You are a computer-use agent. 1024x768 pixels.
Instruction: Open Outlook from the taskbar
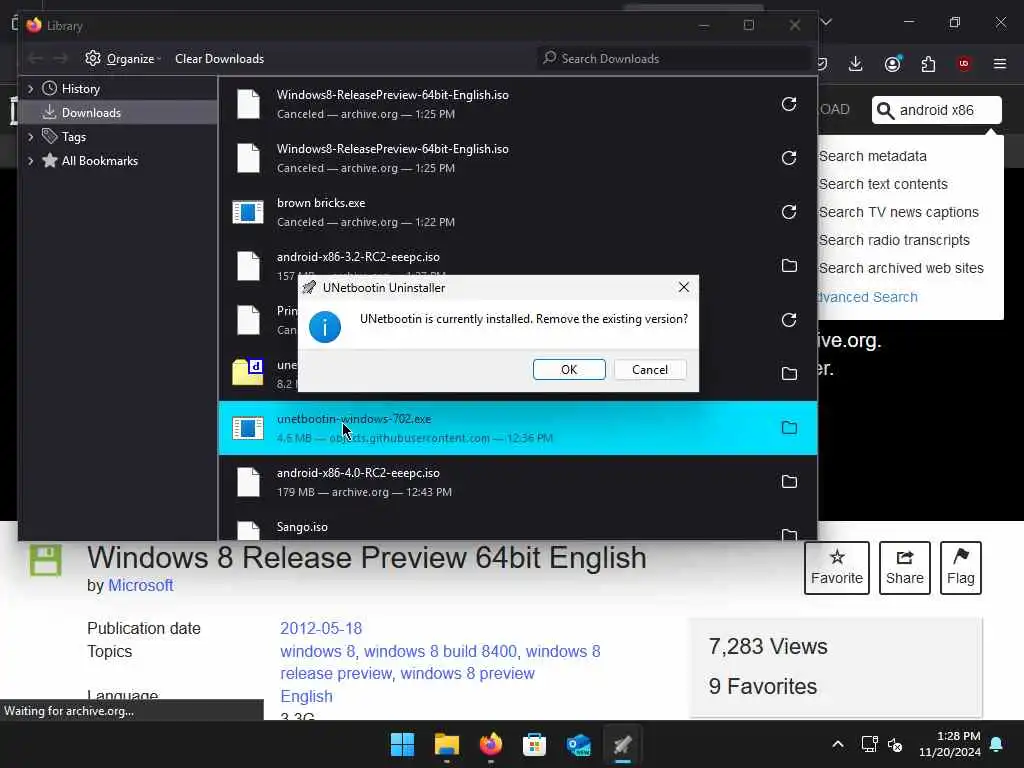[x=579, y=744]
